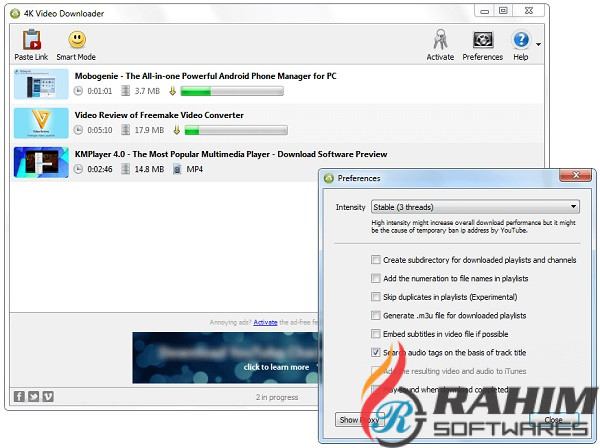Click the MP4 format icon in KMPlayer row
600x448 pixels.
pos(176,169)
